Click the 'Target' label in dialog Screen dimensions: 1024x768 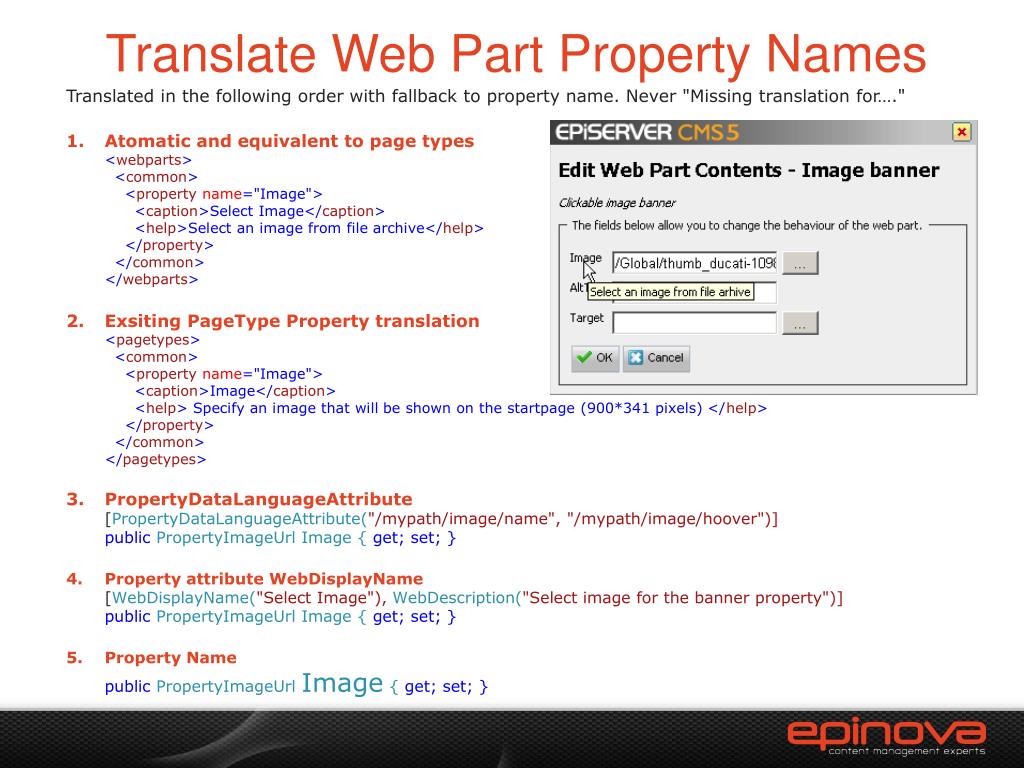[586, 318]
